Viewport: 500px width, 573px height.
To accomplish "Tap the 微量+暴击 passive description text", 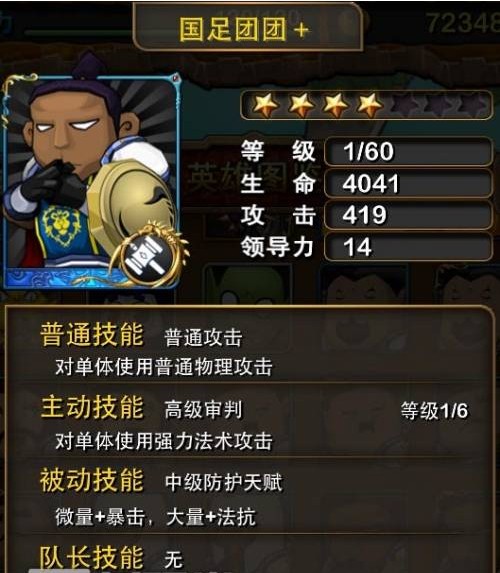I will [99, 517].
